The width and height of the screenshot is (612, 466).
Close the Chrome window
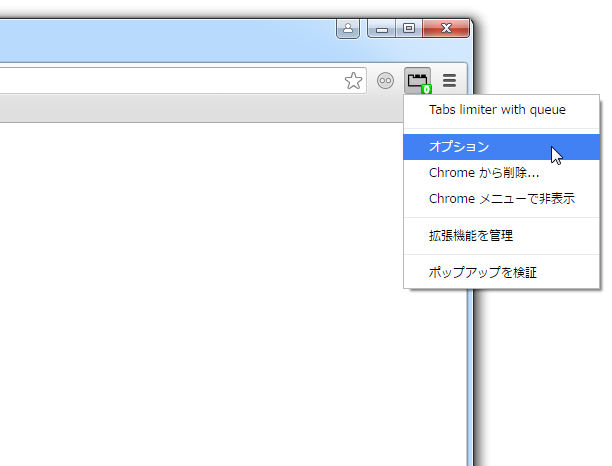coord(446,28)
